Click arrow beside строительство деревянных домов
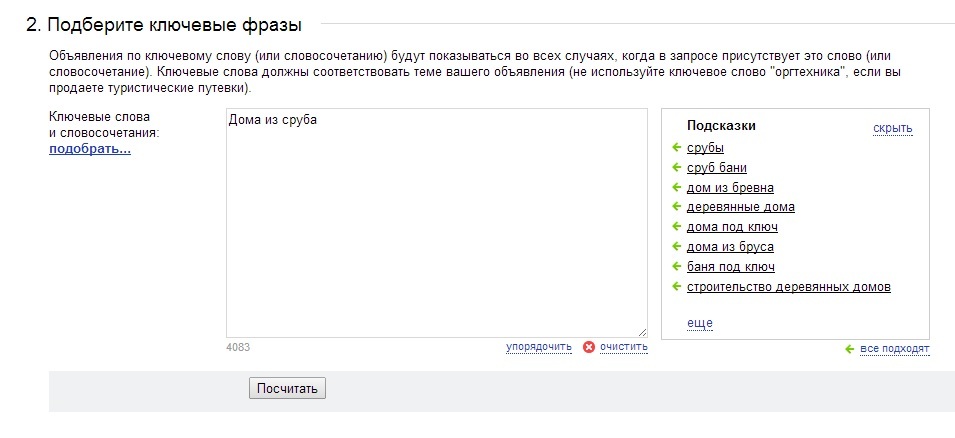This screenshot has height=438, width=955. [675, 286]
